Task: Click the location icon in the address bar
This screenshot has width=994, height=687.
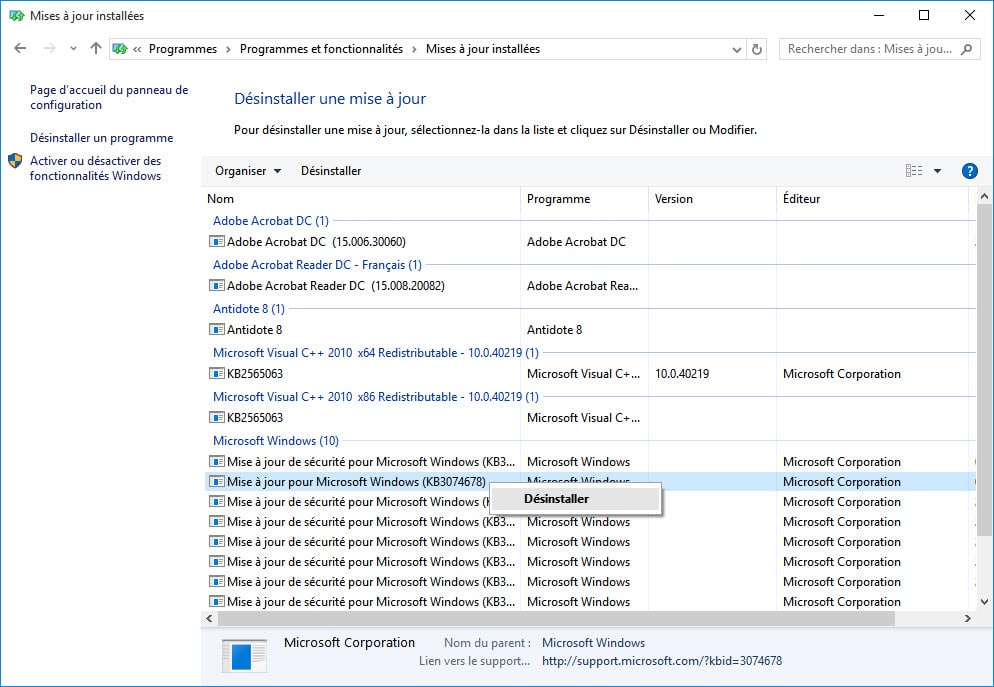Action: [x=119, y=49]
